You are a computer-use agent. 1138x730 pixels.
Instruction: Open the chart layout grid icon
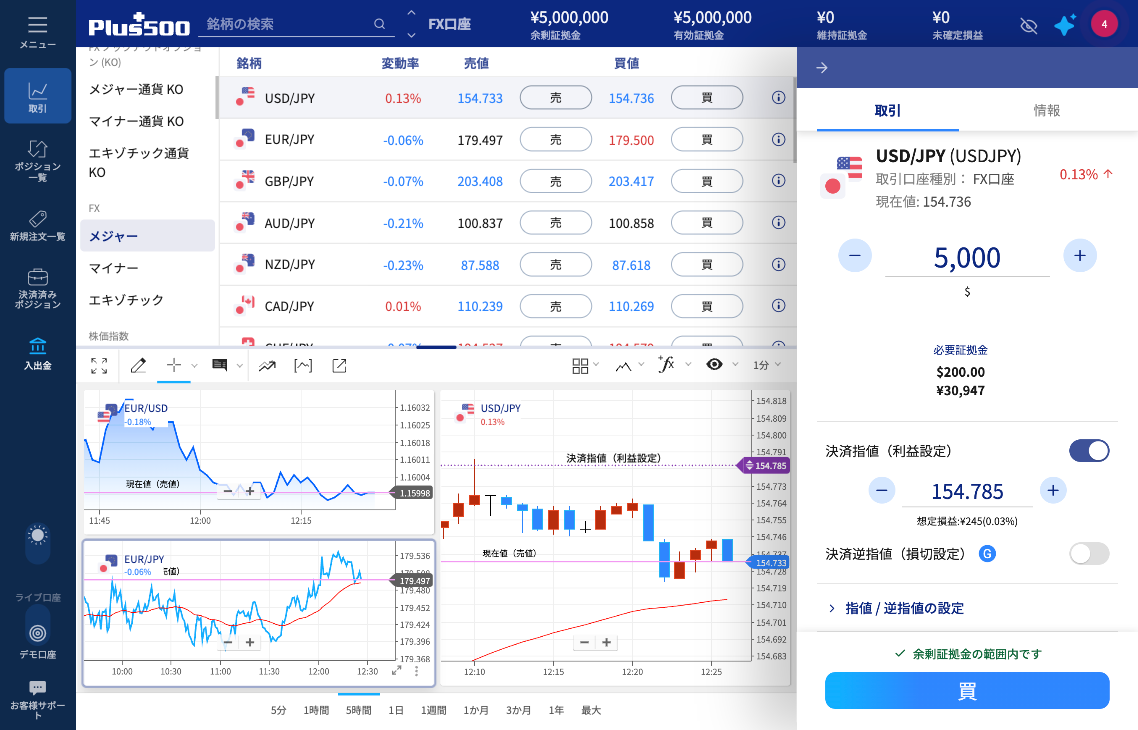click(583, 366)
